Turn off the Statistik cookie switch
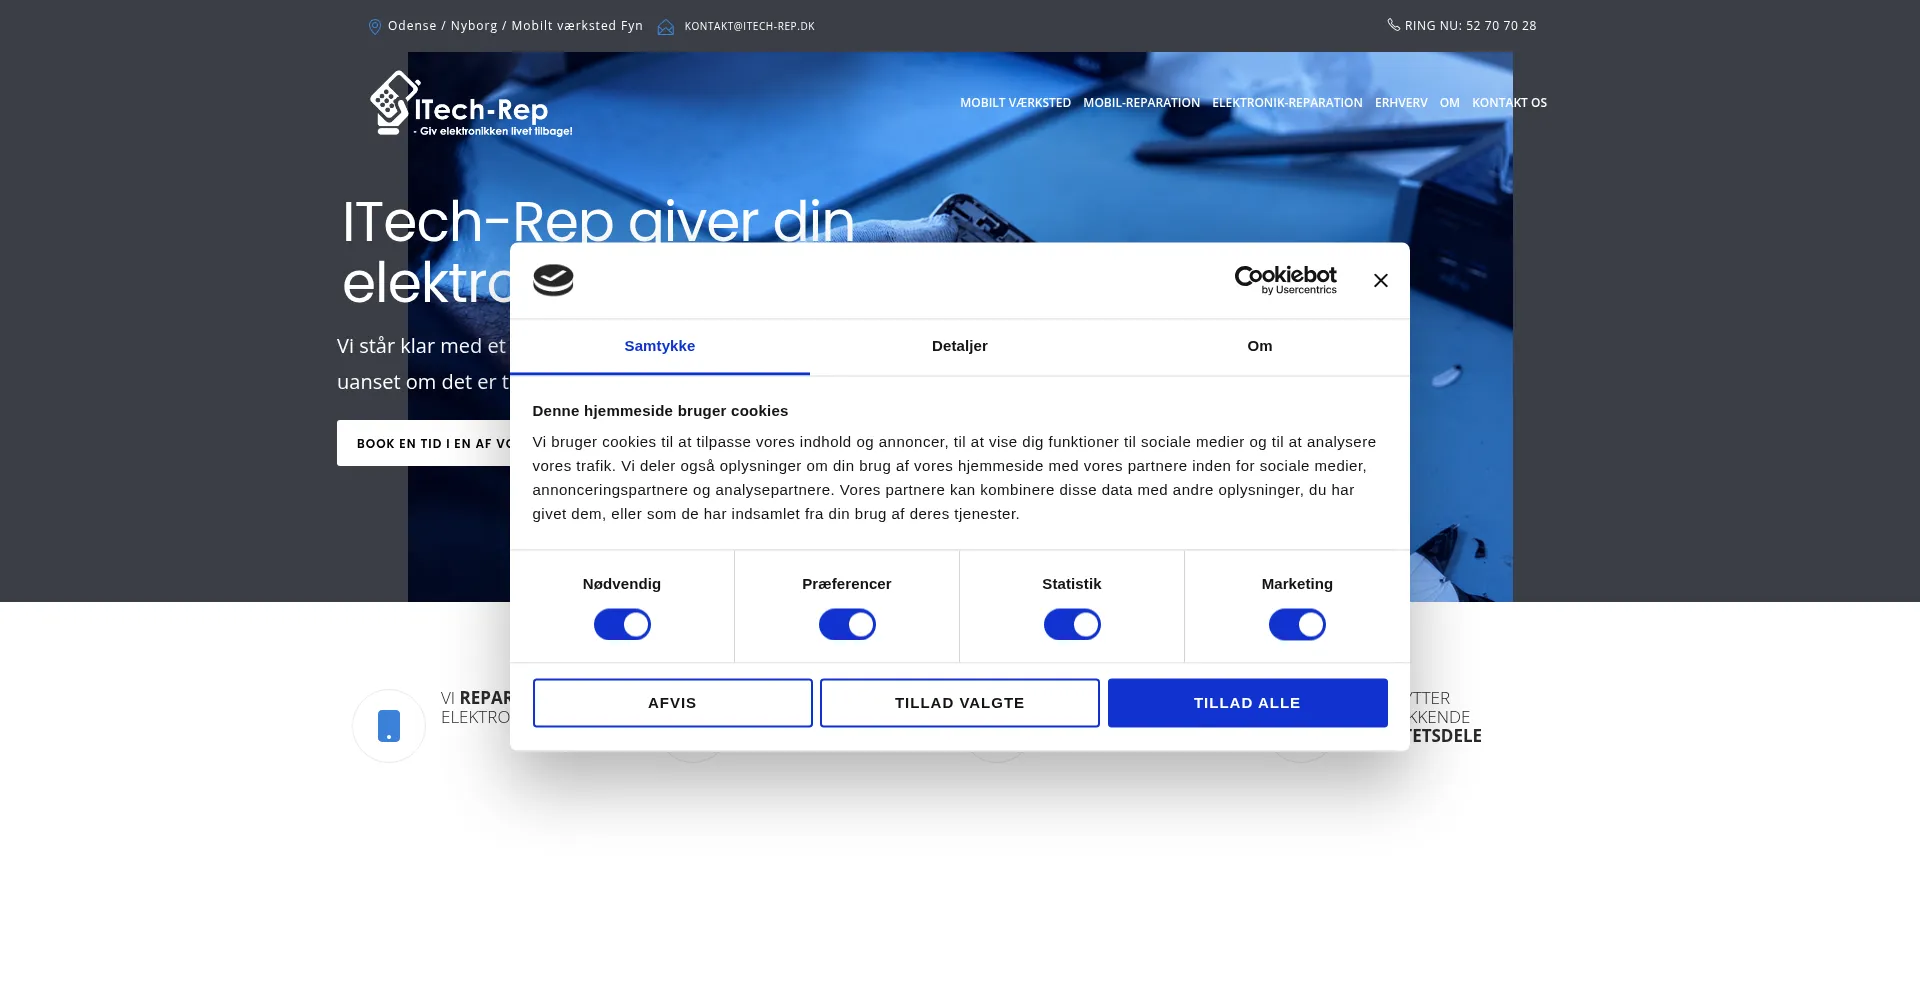This screenshot has height=993, width=1920. (1072, 625)
